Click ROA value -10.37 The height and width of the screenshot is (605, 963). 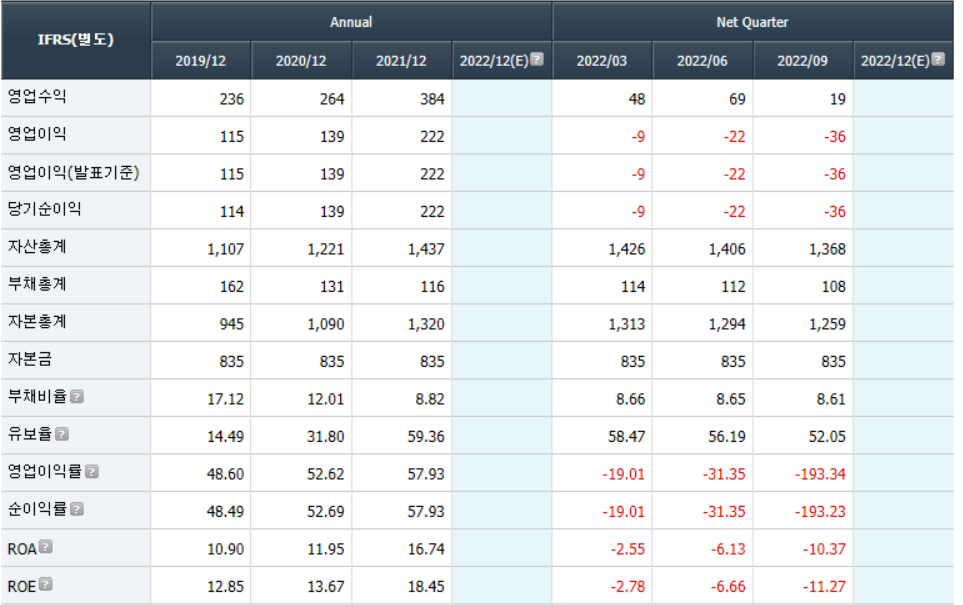point(824,548)
